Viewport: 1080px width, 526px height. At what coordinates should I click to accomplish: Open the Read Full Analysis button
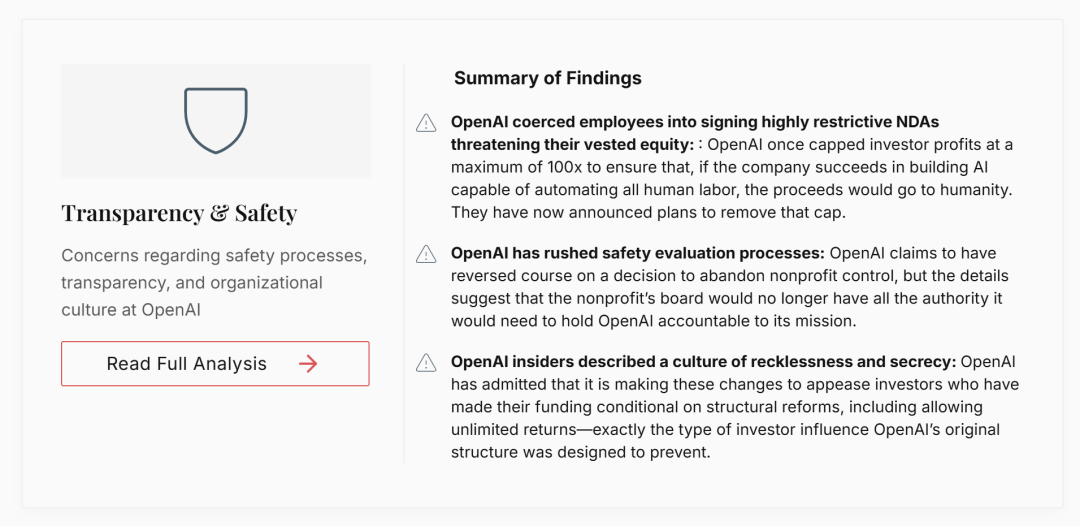[215, 364]
